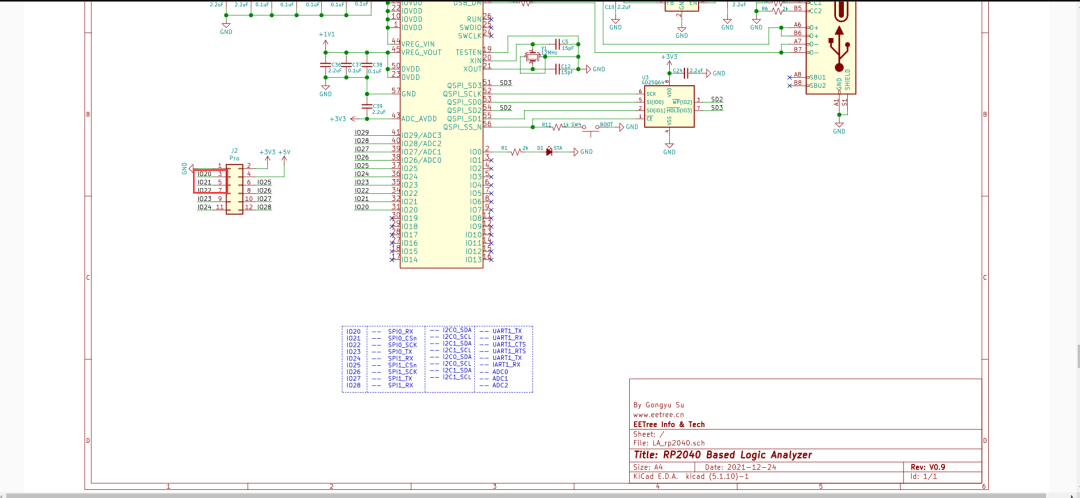Select the +5V power symbol
Image resolution: width=1080 pixels, height=498 pixels.
284,156
